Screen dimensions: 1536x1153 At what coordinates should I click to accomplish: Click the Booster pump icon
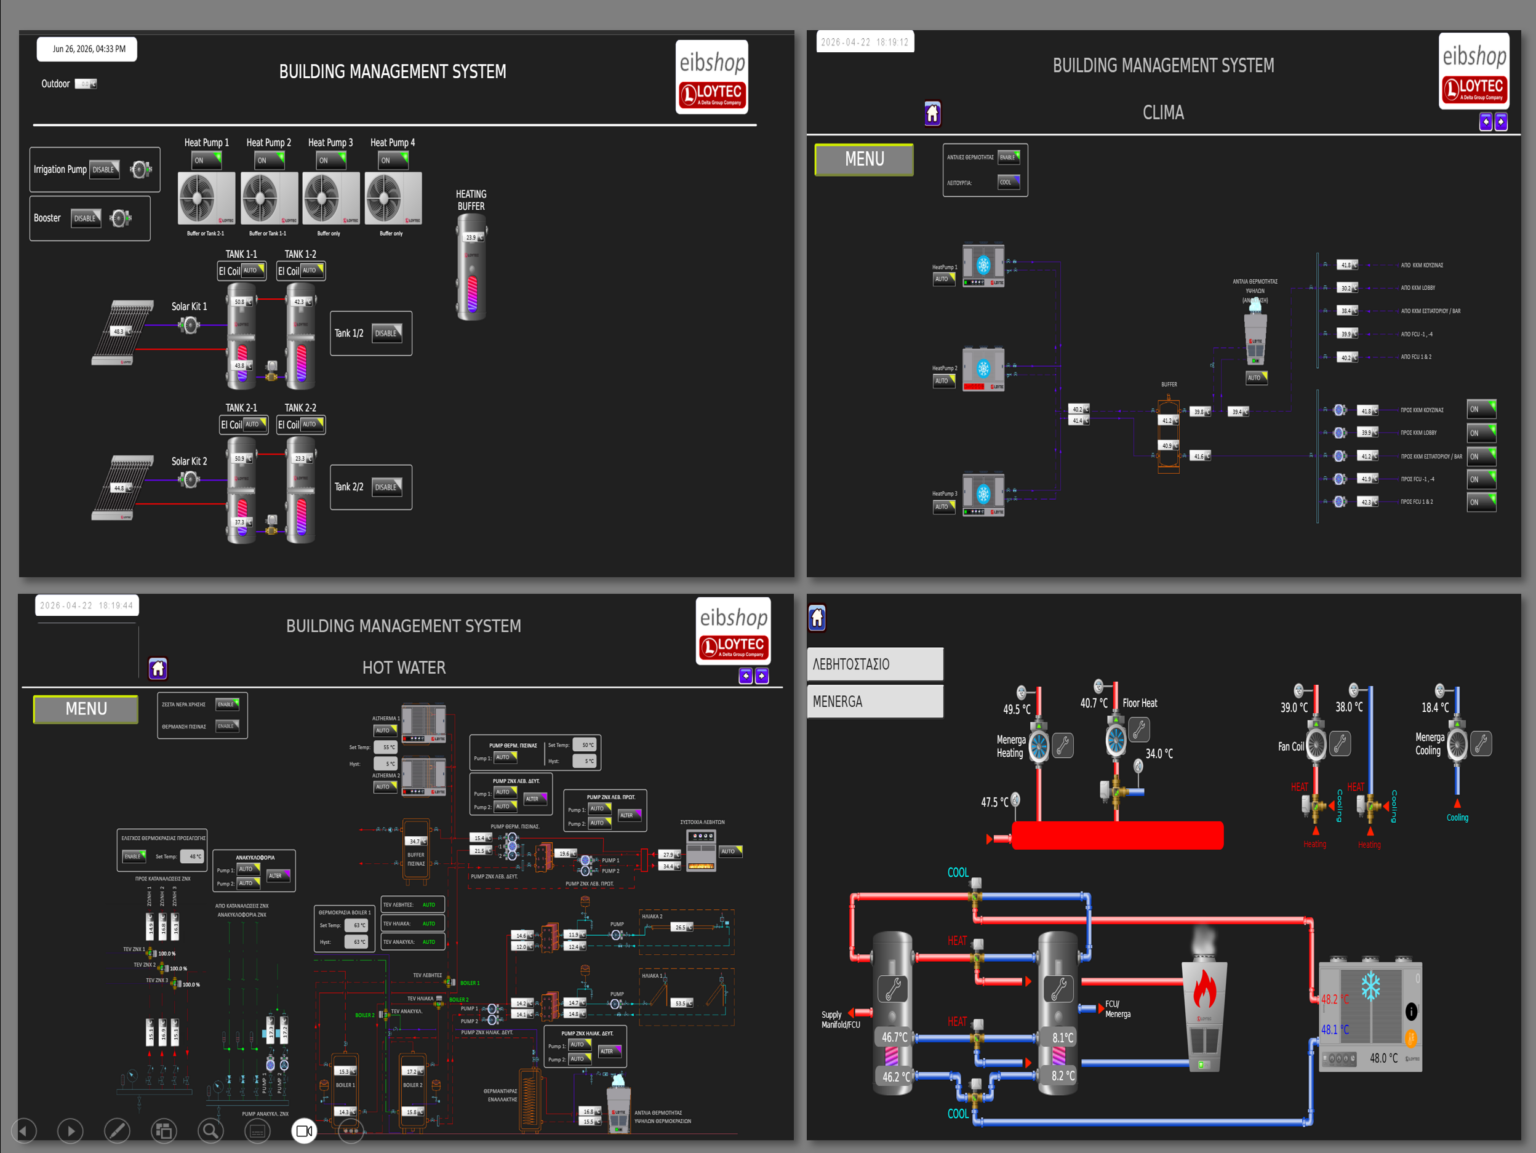(121, 218)
